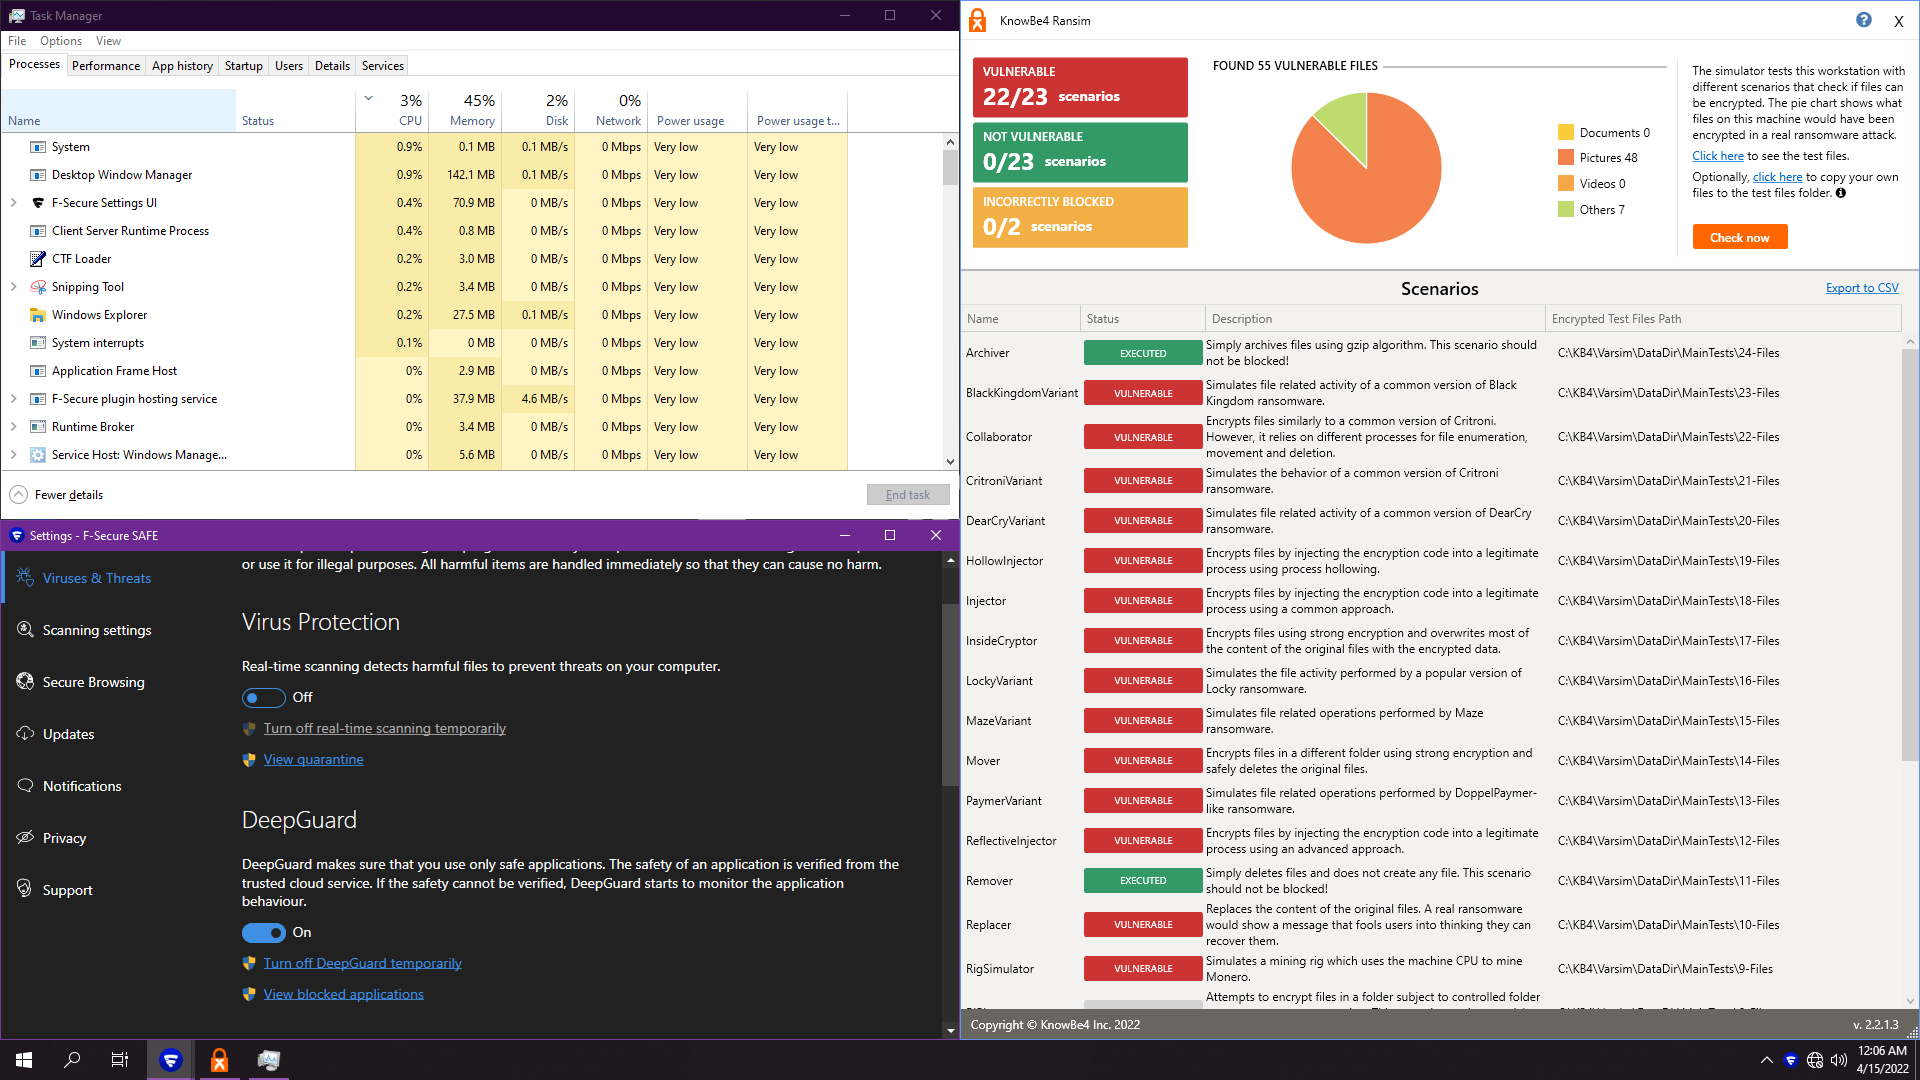Expand F-Secure Settings UI process
1920x1080 pixels.
pos(14,203)
